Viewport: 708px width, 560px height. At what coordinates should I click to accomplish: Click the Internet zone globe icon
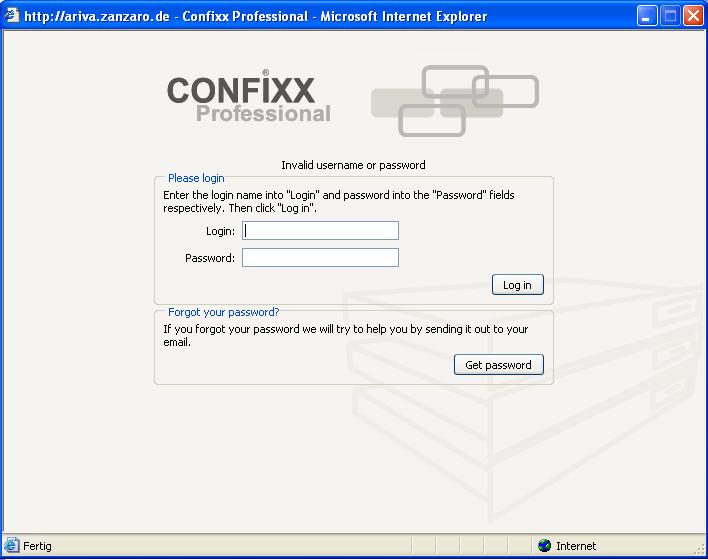coord(545,546)
